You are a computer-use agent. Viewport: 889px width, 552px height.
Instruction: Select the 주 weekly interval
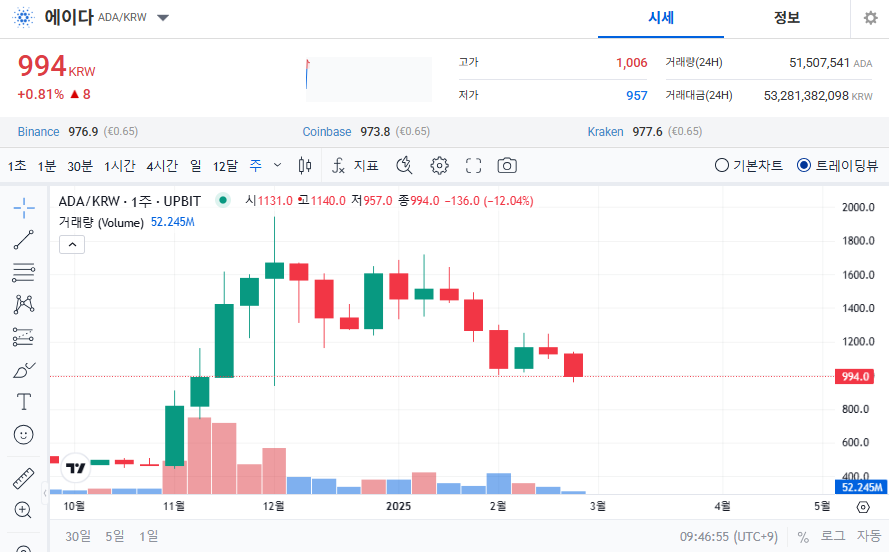click(256, 165)
